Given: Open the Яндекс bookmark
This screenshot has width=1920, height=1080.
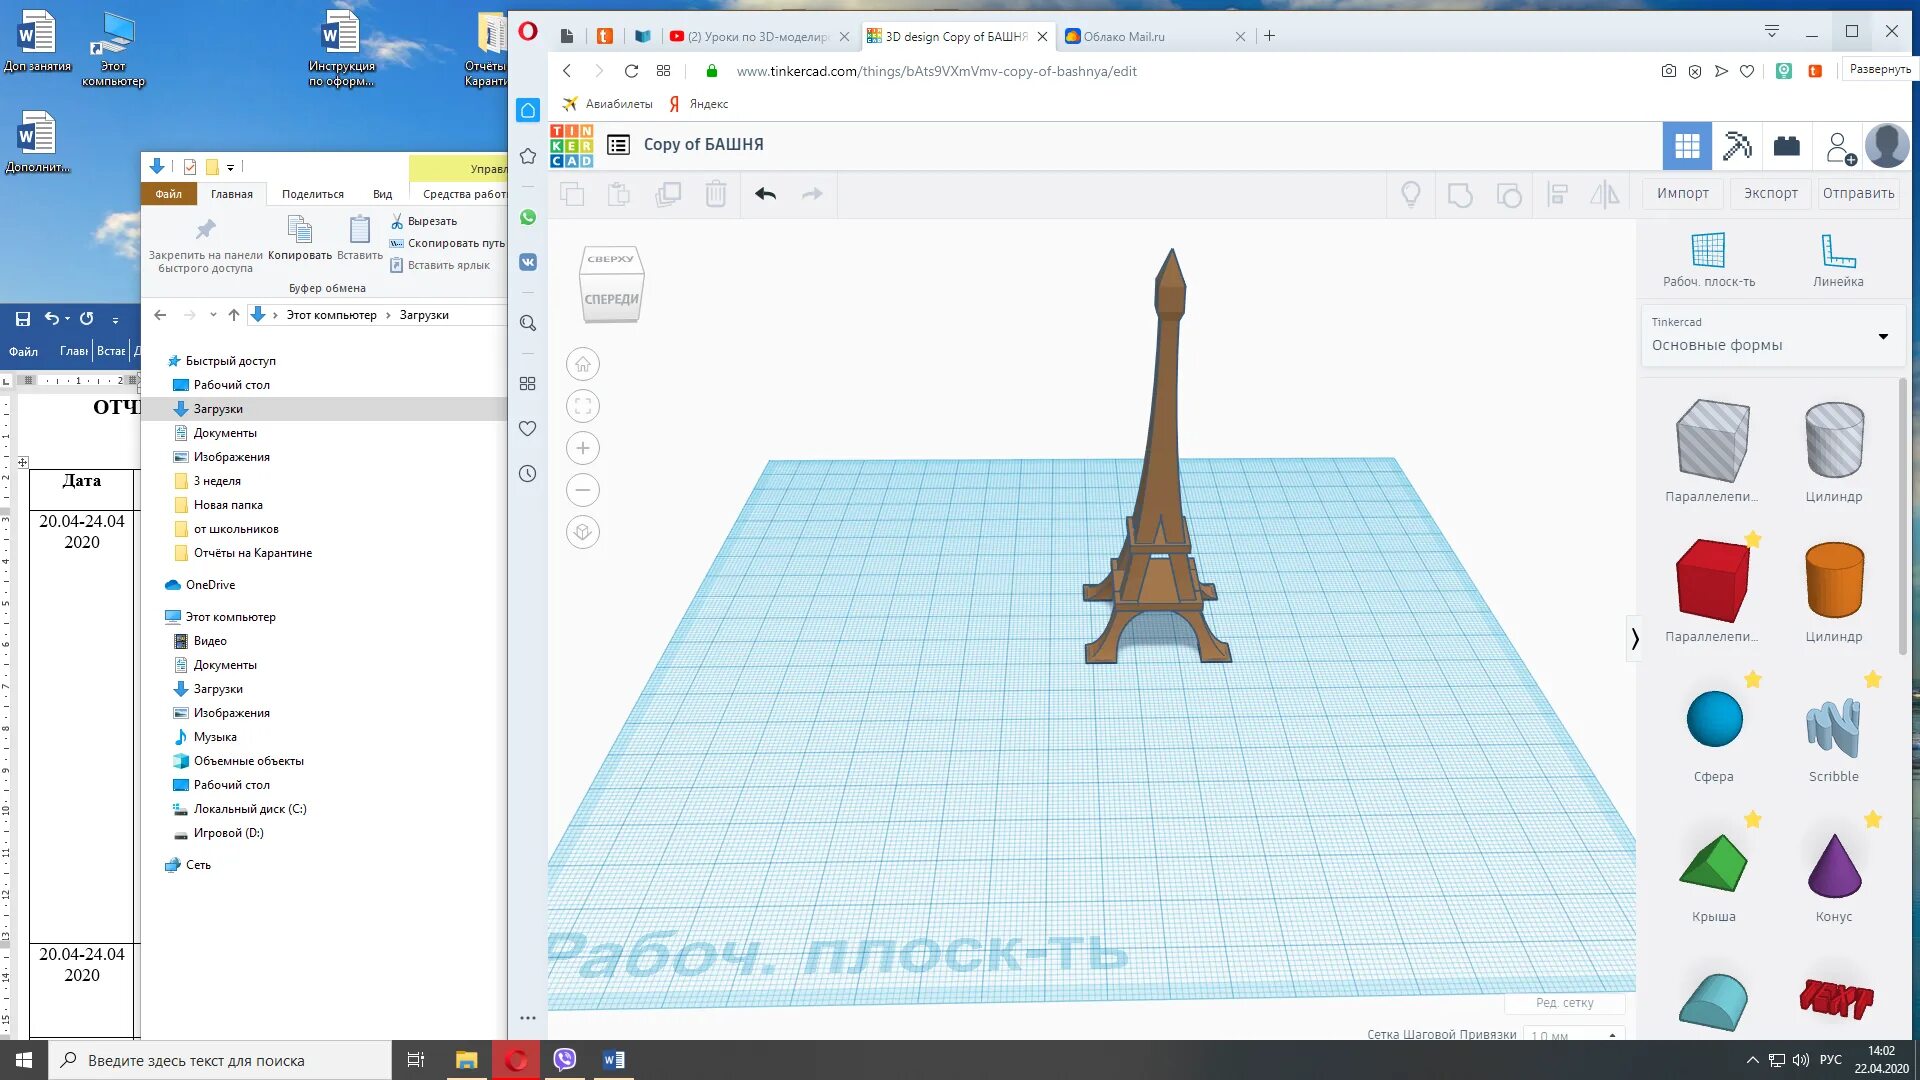Looking at the screenshot, I should tap(698, 104).
